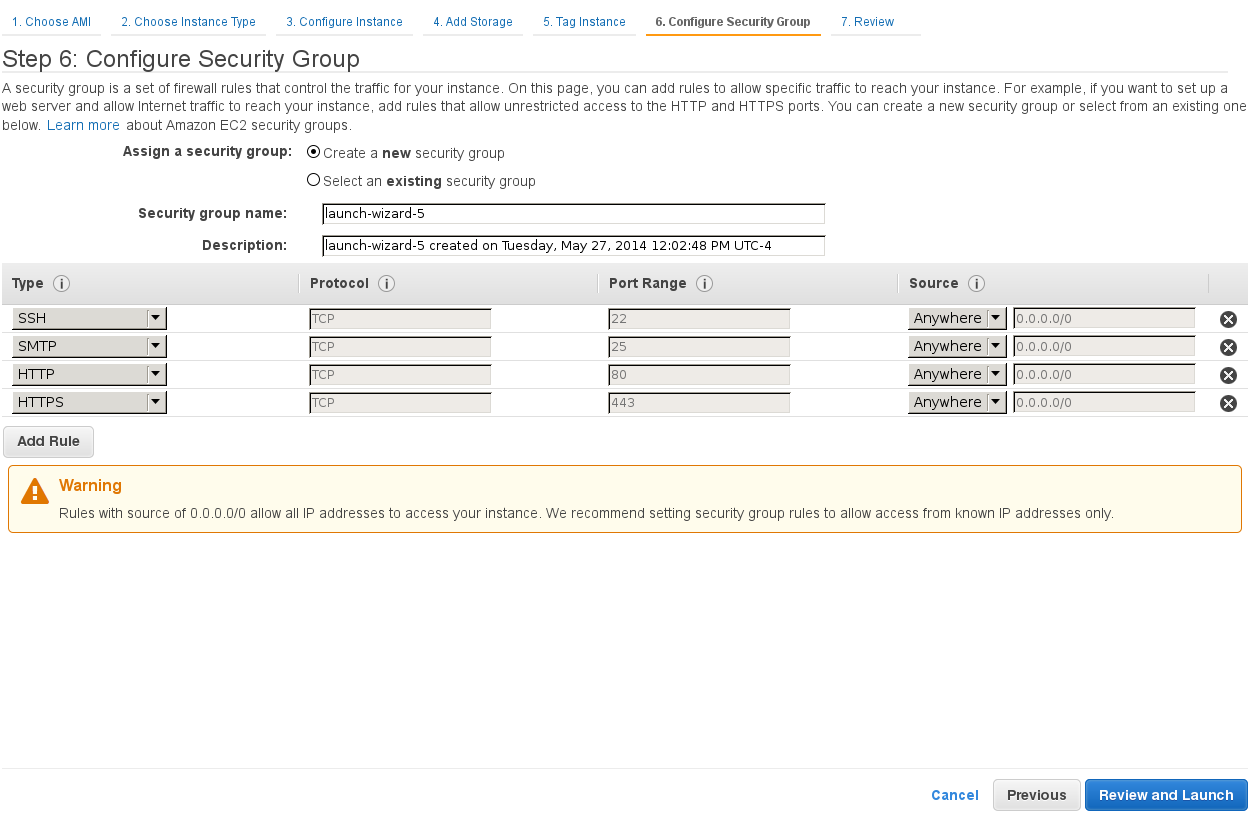Viewport: 1258px width, 821px height.
Task: Delete the SSH rule row
Action: pyautogui.click(x=1228, y=320)
